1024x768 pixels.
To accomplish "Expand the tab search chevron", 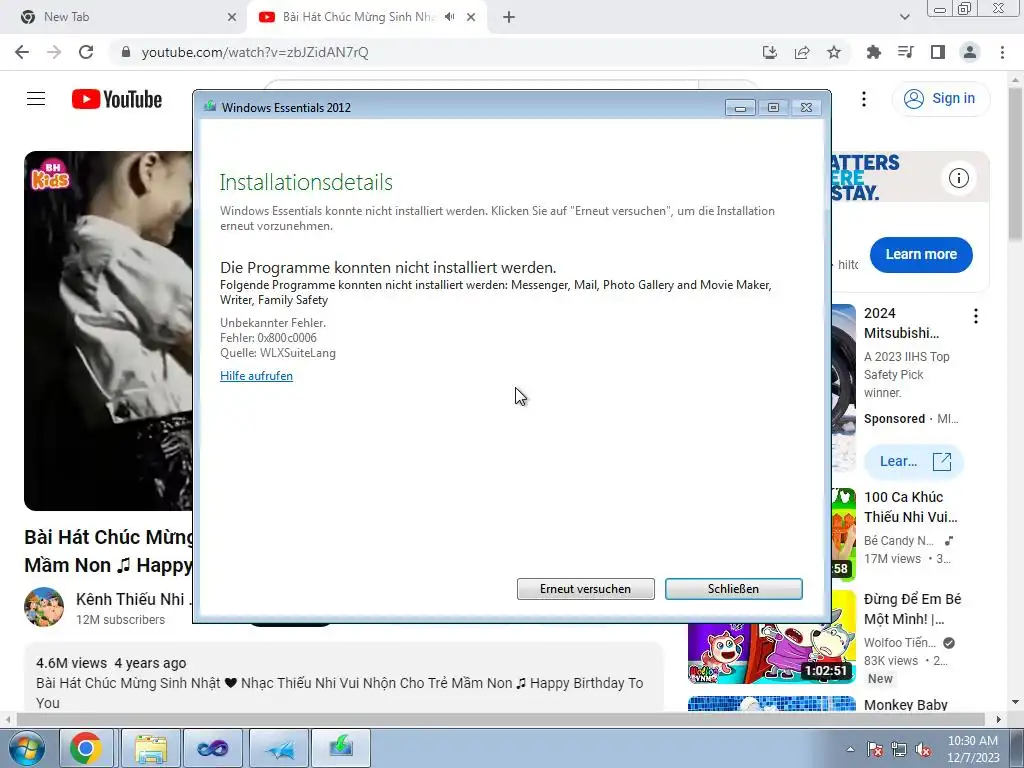I will 904,17.
